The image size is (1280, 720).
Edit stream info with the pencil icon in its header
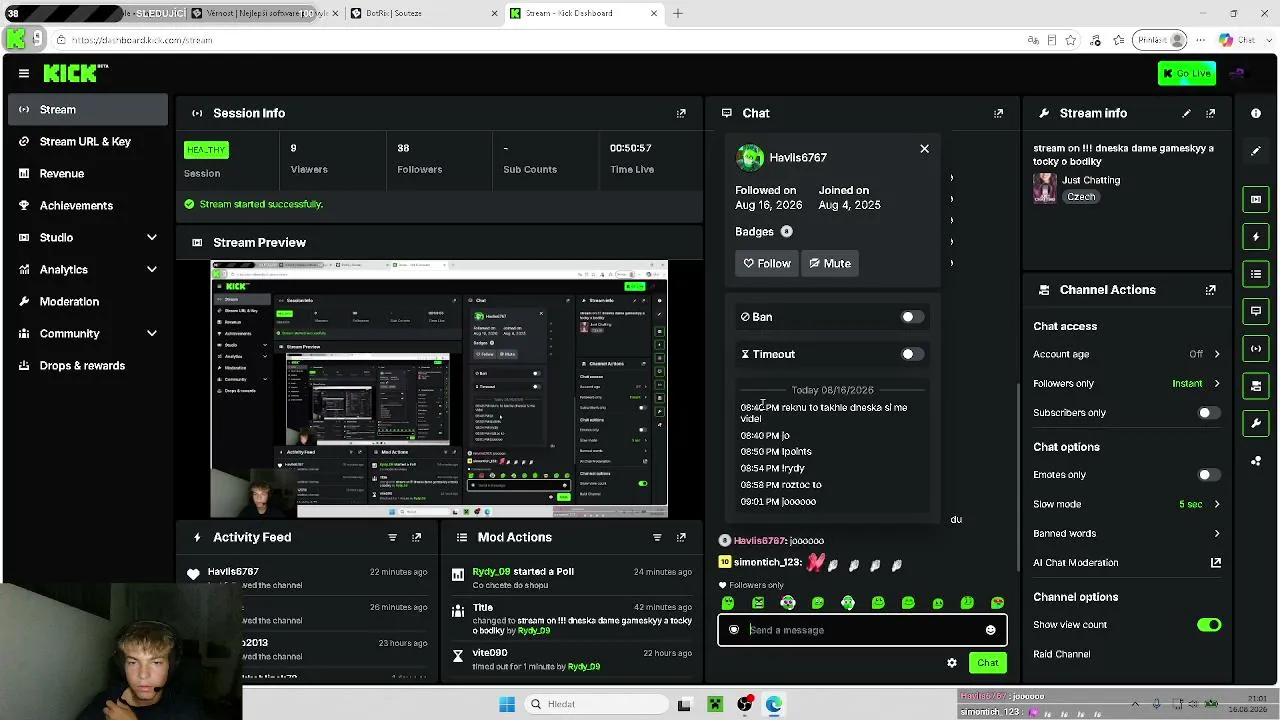1186,113
